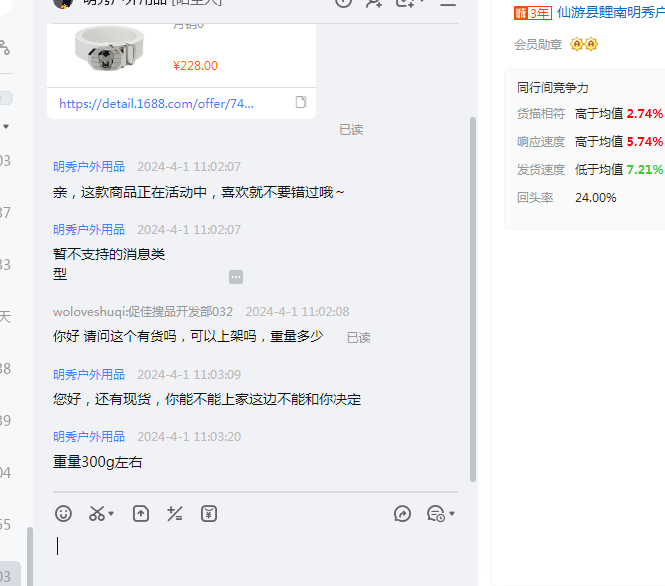Click sender 明秀户外用品 at 11:03:20
Viewport: 665px width, 586px height.
(89, 436)
